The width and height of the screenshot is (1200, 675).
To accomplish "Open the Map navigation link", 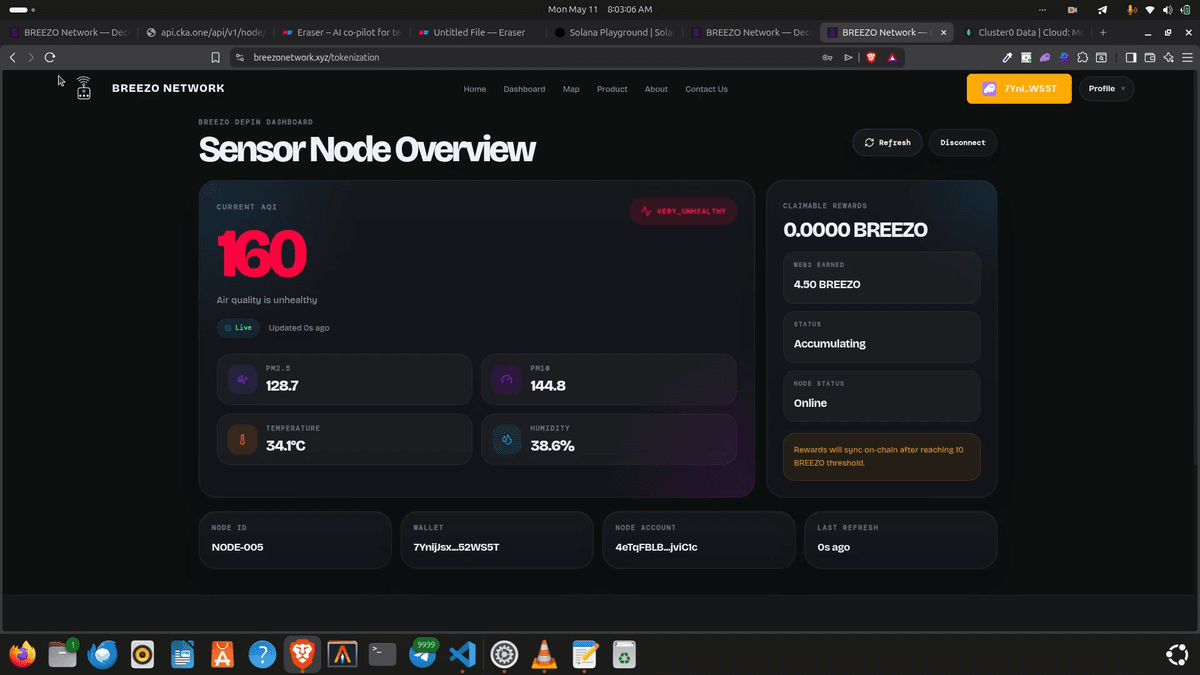I will (571, 89).
